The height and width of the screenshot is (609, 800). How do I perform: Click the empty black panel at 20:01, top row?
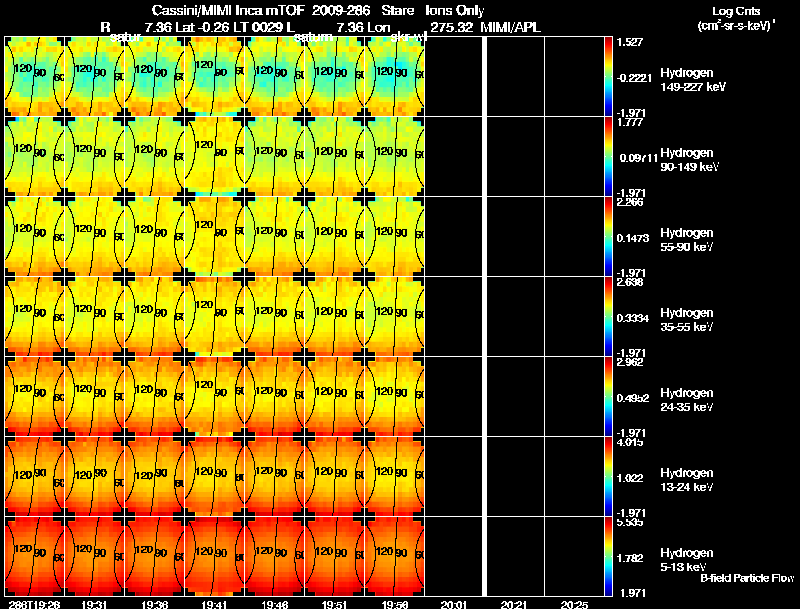point(455,76)
